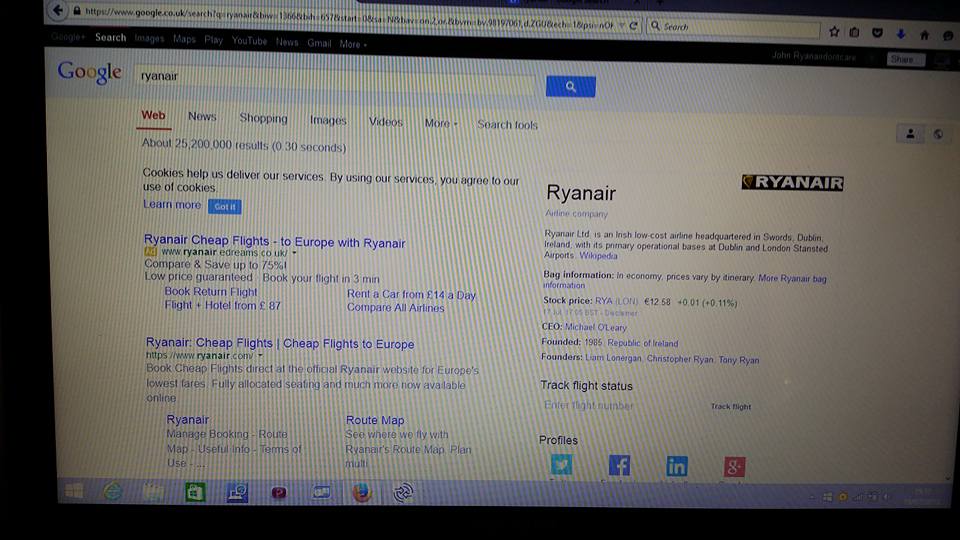Click the bookmark star icon

(x=834, y=32)
